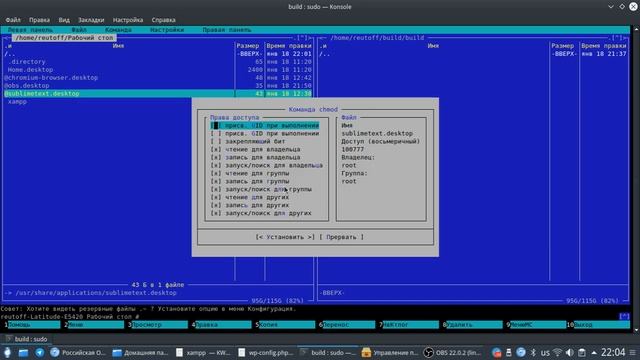Open Konsole 'Вид' menu

coord(64,20)
